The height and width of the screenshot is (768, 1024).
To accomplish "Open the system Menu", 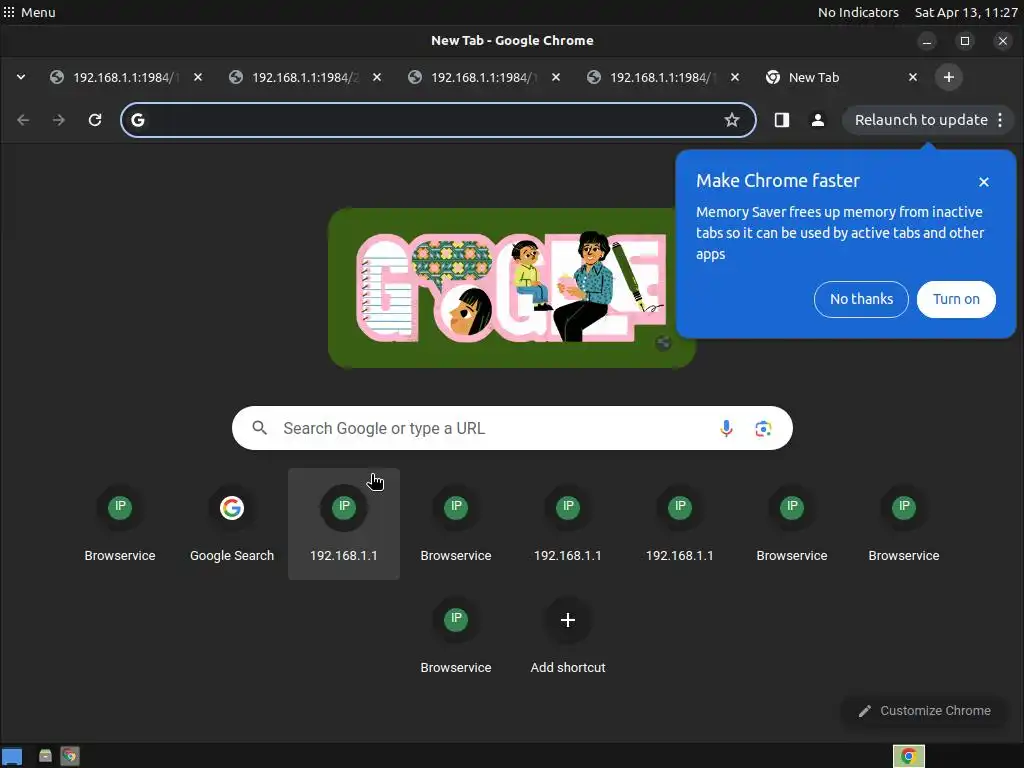I will pos(29,12).
